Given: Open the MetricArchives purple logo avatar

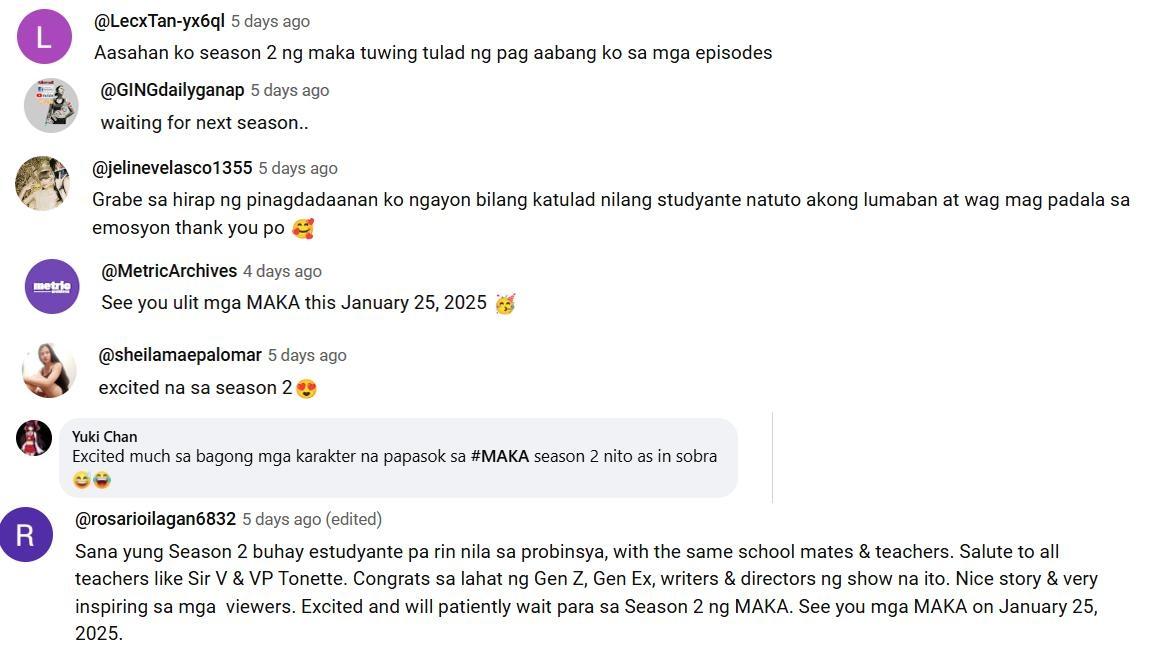Looking at the screenshot, I should [x=52, y=287].
